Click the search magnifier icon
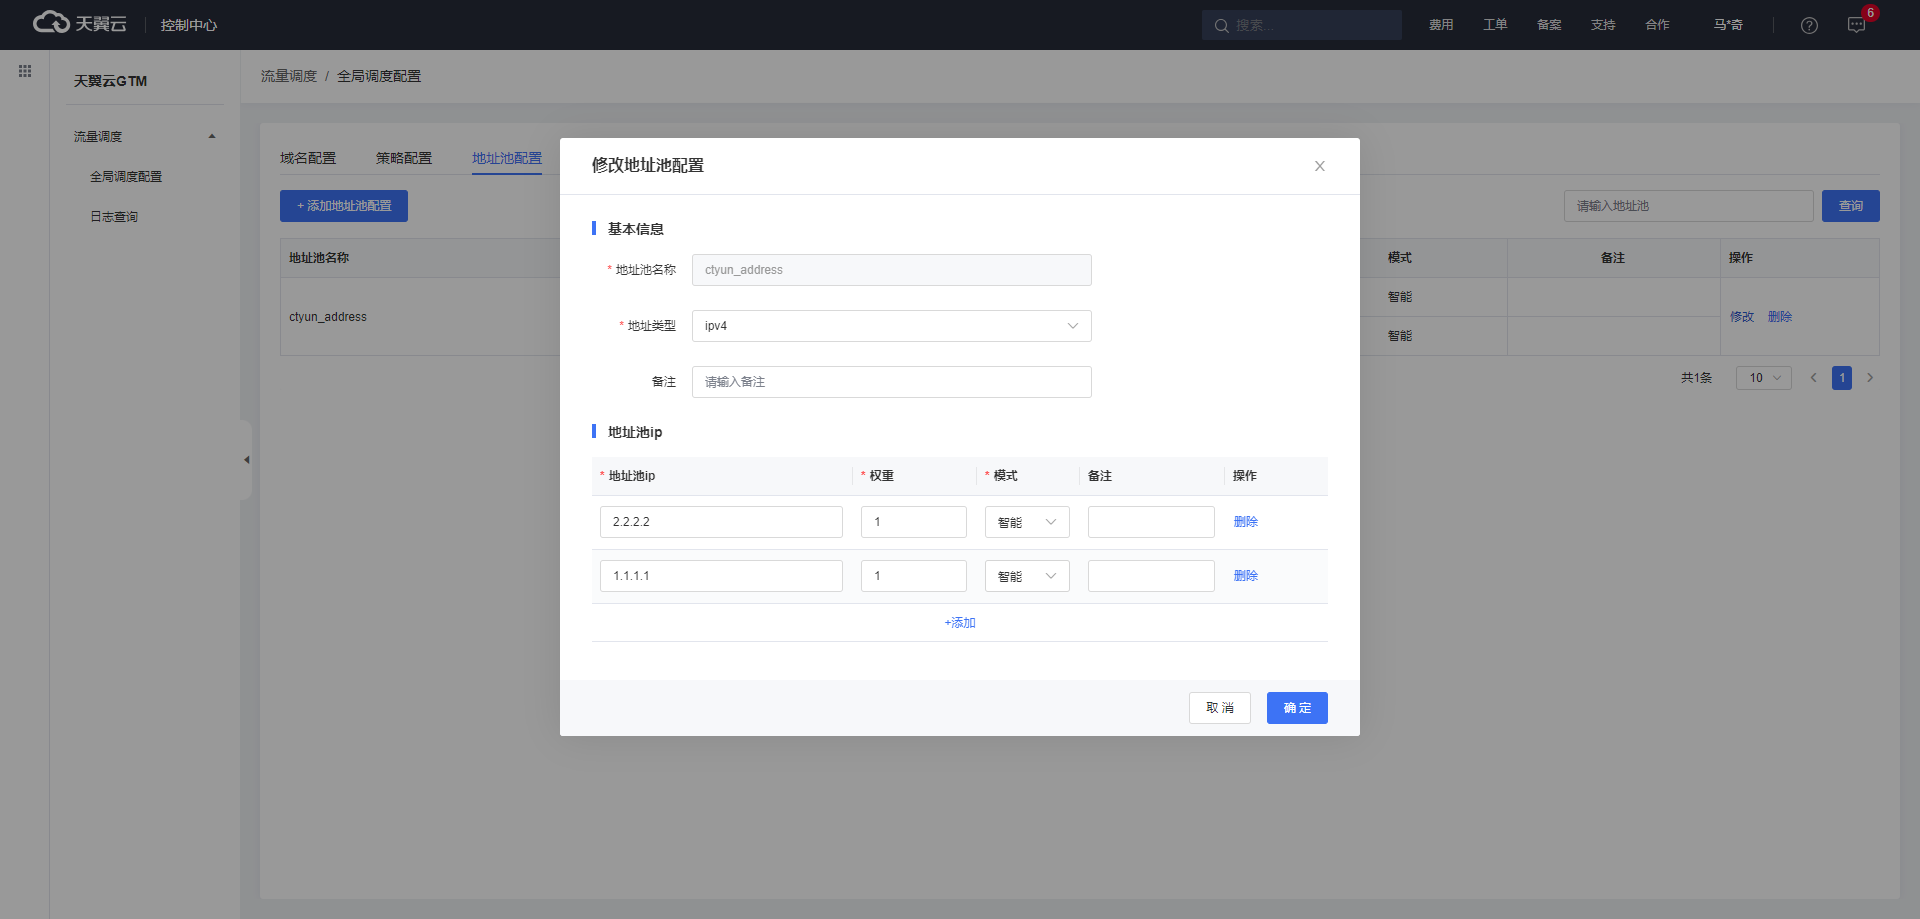The image size is (1920, 919). [1221, 25]
